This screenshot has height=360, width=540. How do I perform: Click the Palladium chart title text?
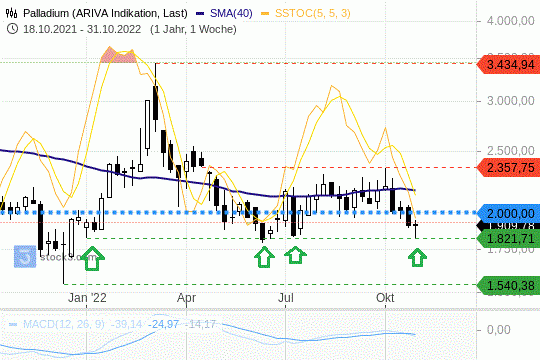[x=105, y=13]
